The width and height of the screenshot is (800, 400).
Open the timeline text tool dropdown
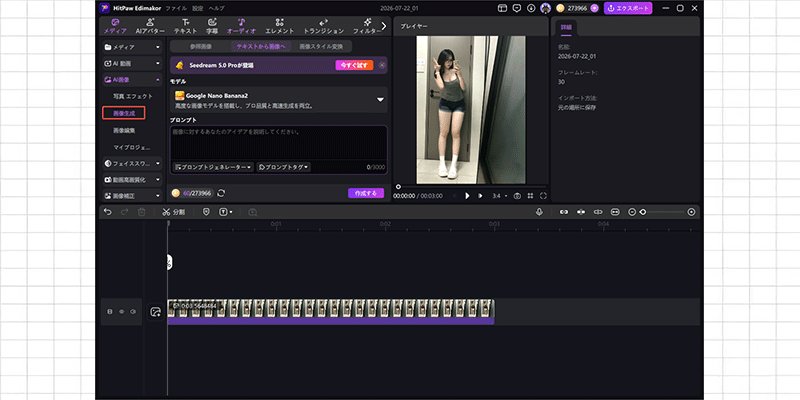point(226,212)
